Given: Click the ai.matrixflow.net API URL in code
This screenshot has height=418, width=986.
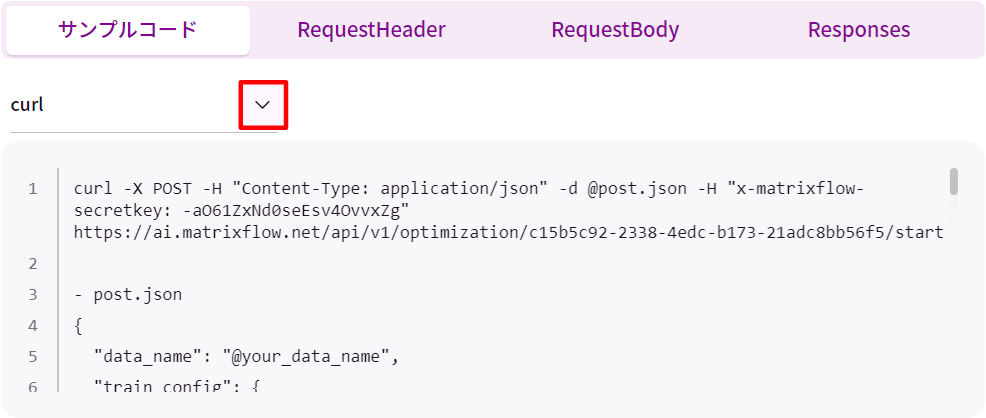Looking at the screenshot, I should 508,233.
